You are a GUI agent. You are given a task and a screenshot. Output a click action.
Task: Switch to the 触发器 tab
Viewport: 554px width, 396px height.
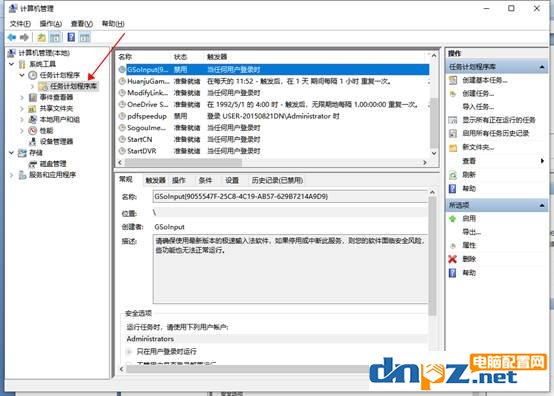pyautogui.click(x=155, y=180)
